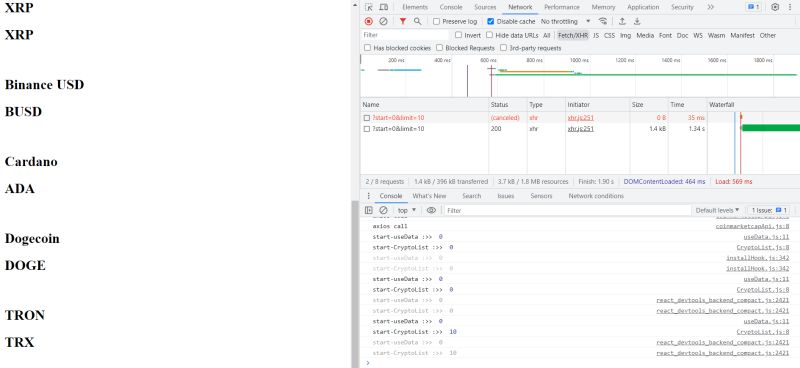This screenshot has height=368, width=800.
Task: Open the top JavaScript context dropdown
Action: [407, 210]
